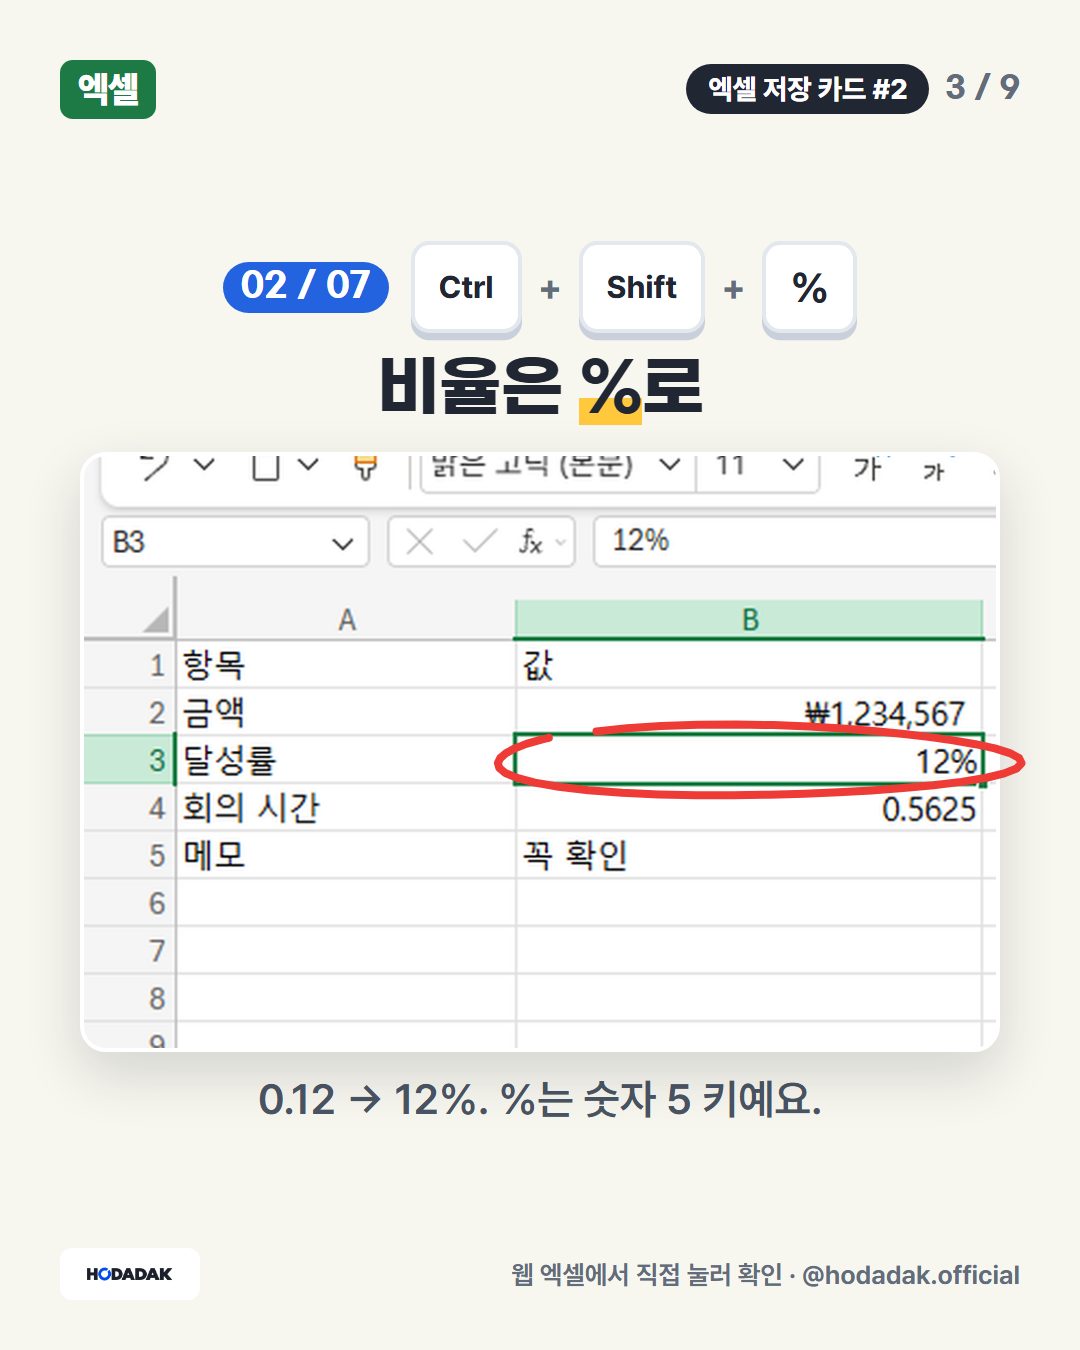
Task: Click the 3 / 9 page counter
Action: [x=982, y=87]
